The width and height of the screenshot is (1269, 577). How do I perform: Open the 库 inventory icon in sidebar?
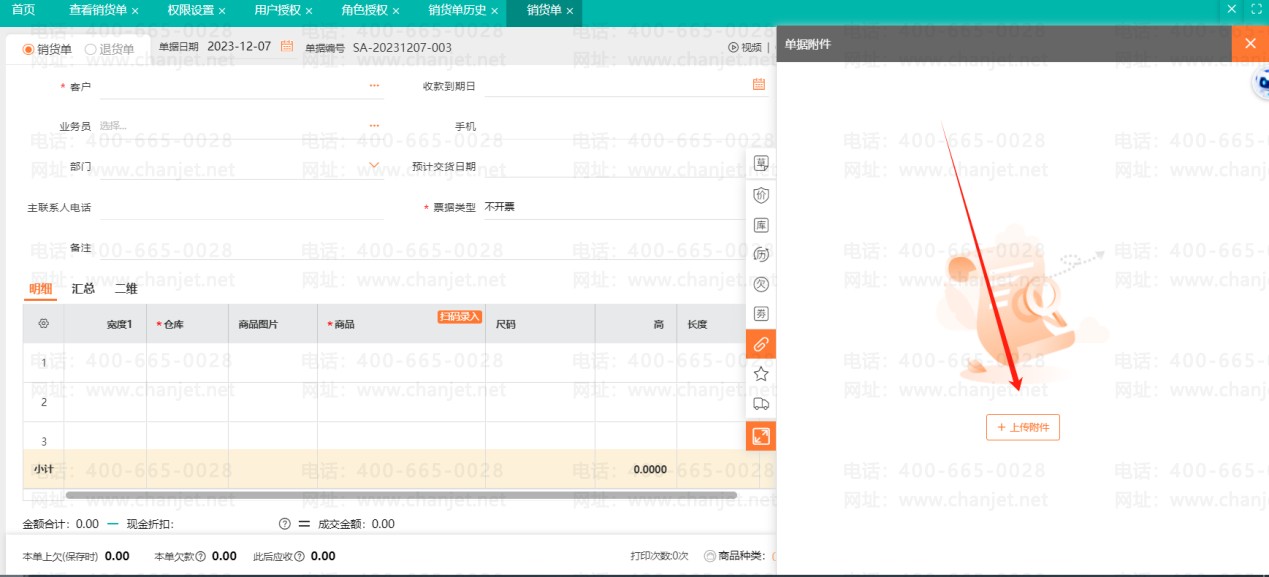point(761,225)
